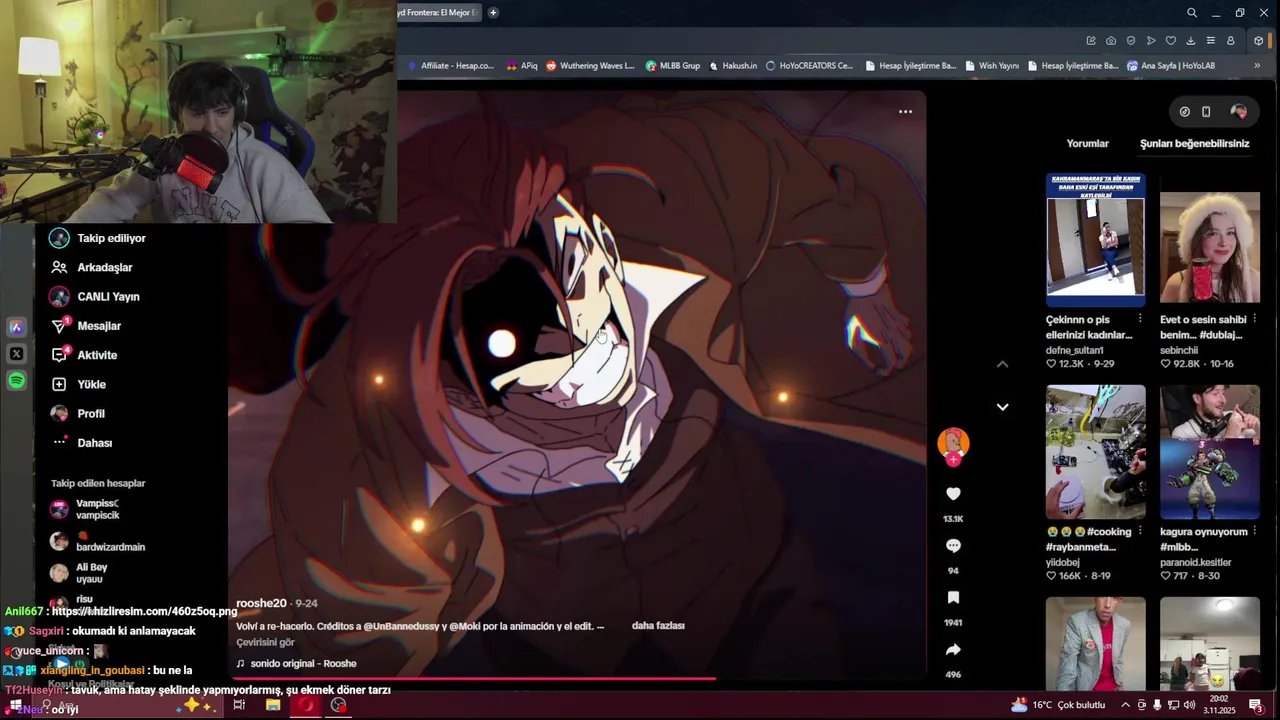This screenshot has height=720, width=1280.
Task: Seek on the video progress bar
Action: (577, 678)
